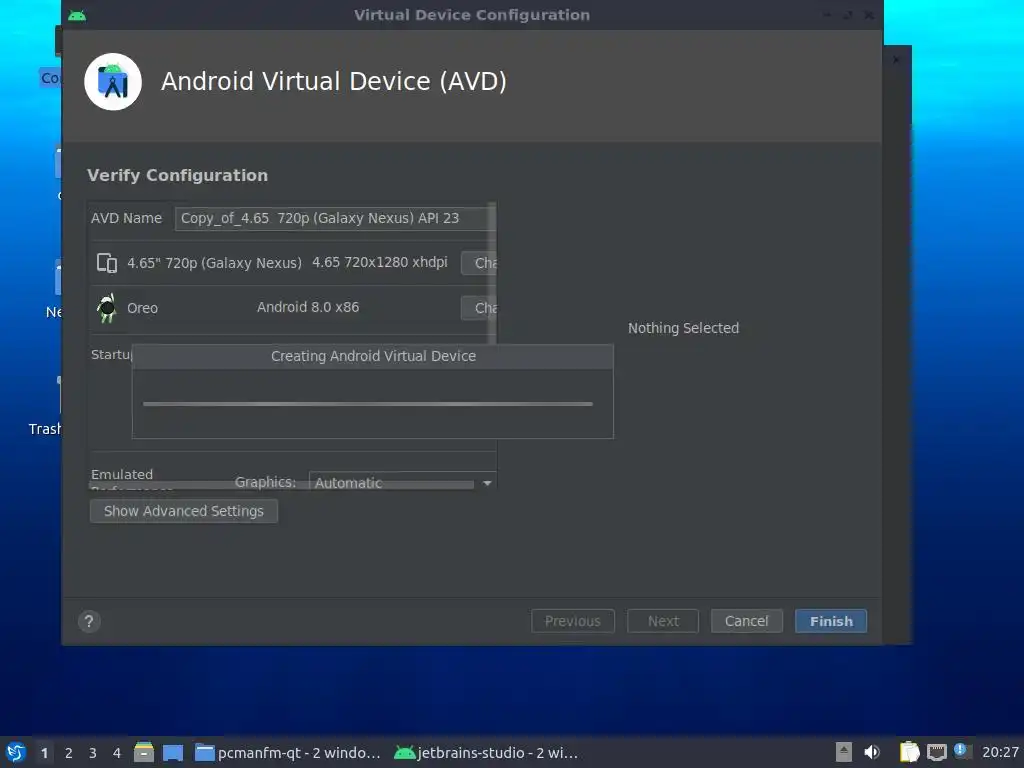Image resolution: width=1024 pixels, height=768 pixels.
Task: Click Show Advanced Settings button
Action: [184, 511]
